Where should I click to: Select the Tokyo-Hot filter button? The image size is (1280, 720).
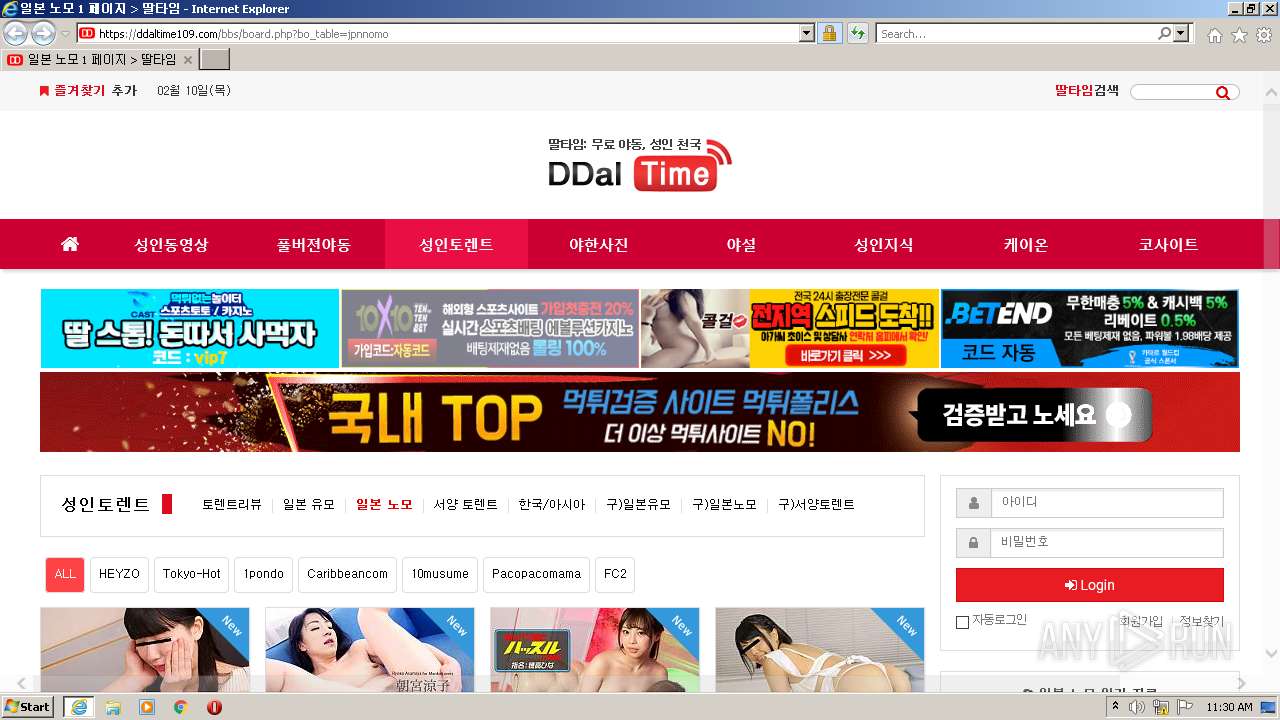(x=192, y=574)
